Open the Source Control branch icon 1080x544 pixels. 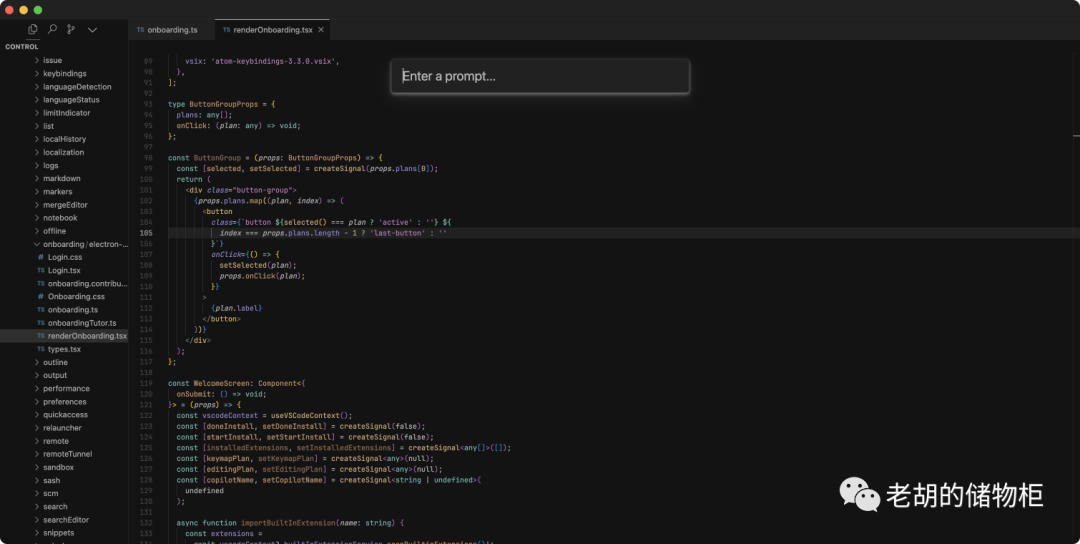[x=71, y=29]
